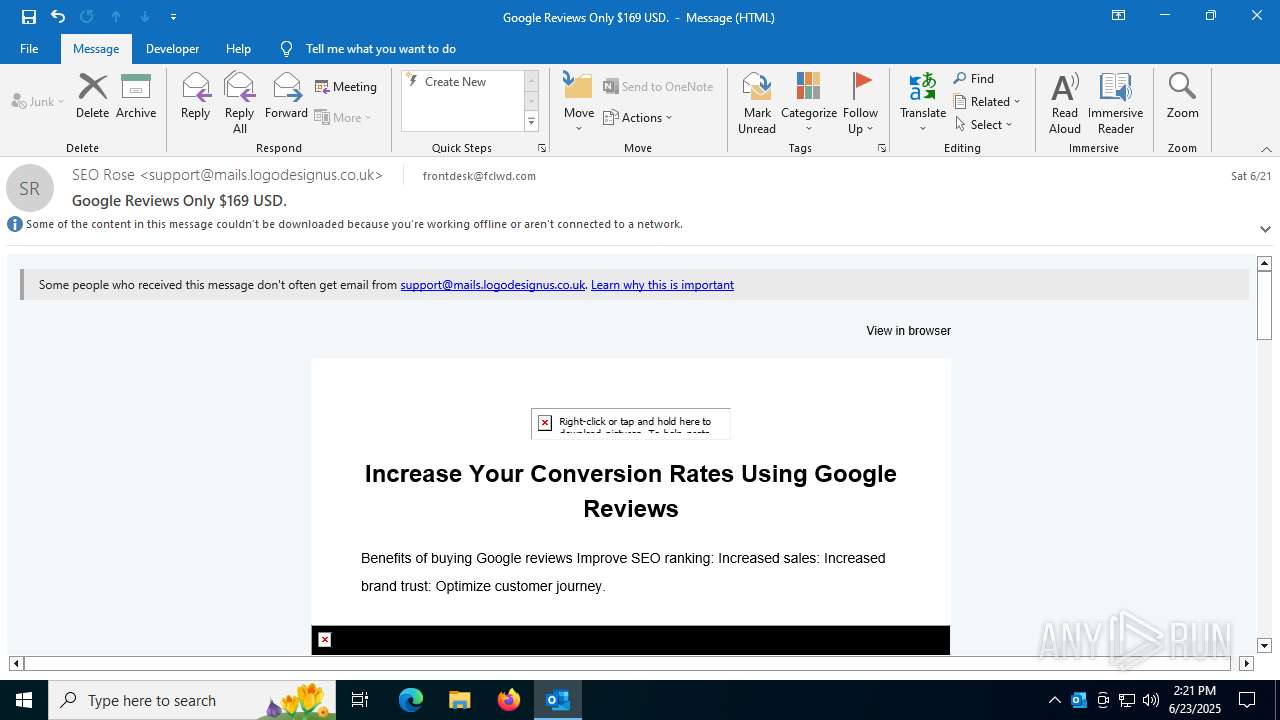
Task: Open the Help ribbon tab
Action: 238,49
